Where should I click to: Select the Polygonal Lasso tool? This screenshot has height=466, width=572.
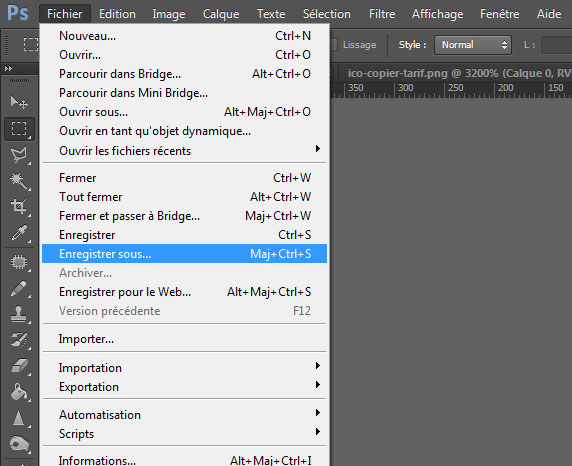click(19, 155)
